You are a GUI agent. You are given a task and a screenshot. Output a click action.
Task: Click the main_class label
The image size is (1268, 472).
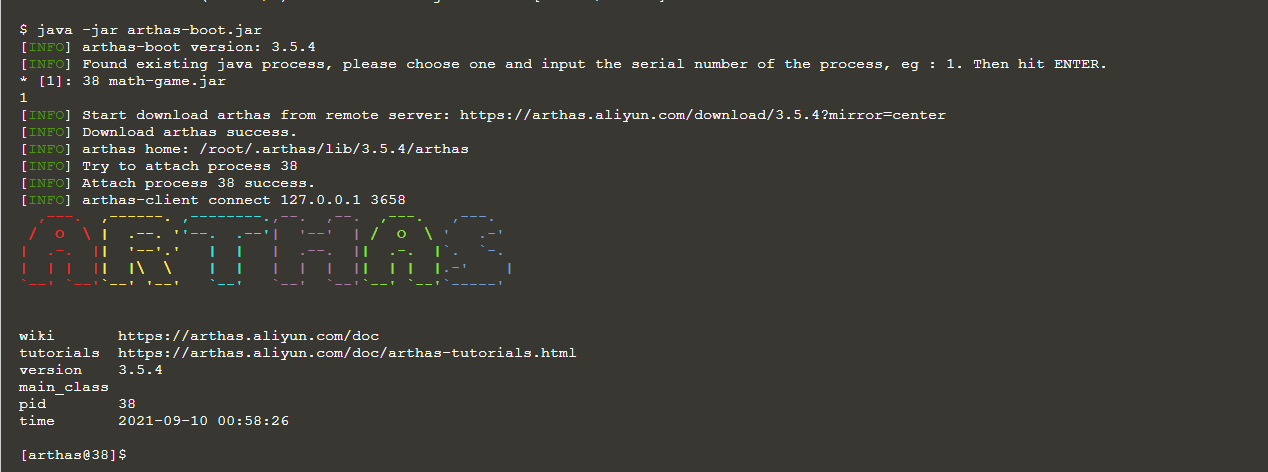click(64, 387)
